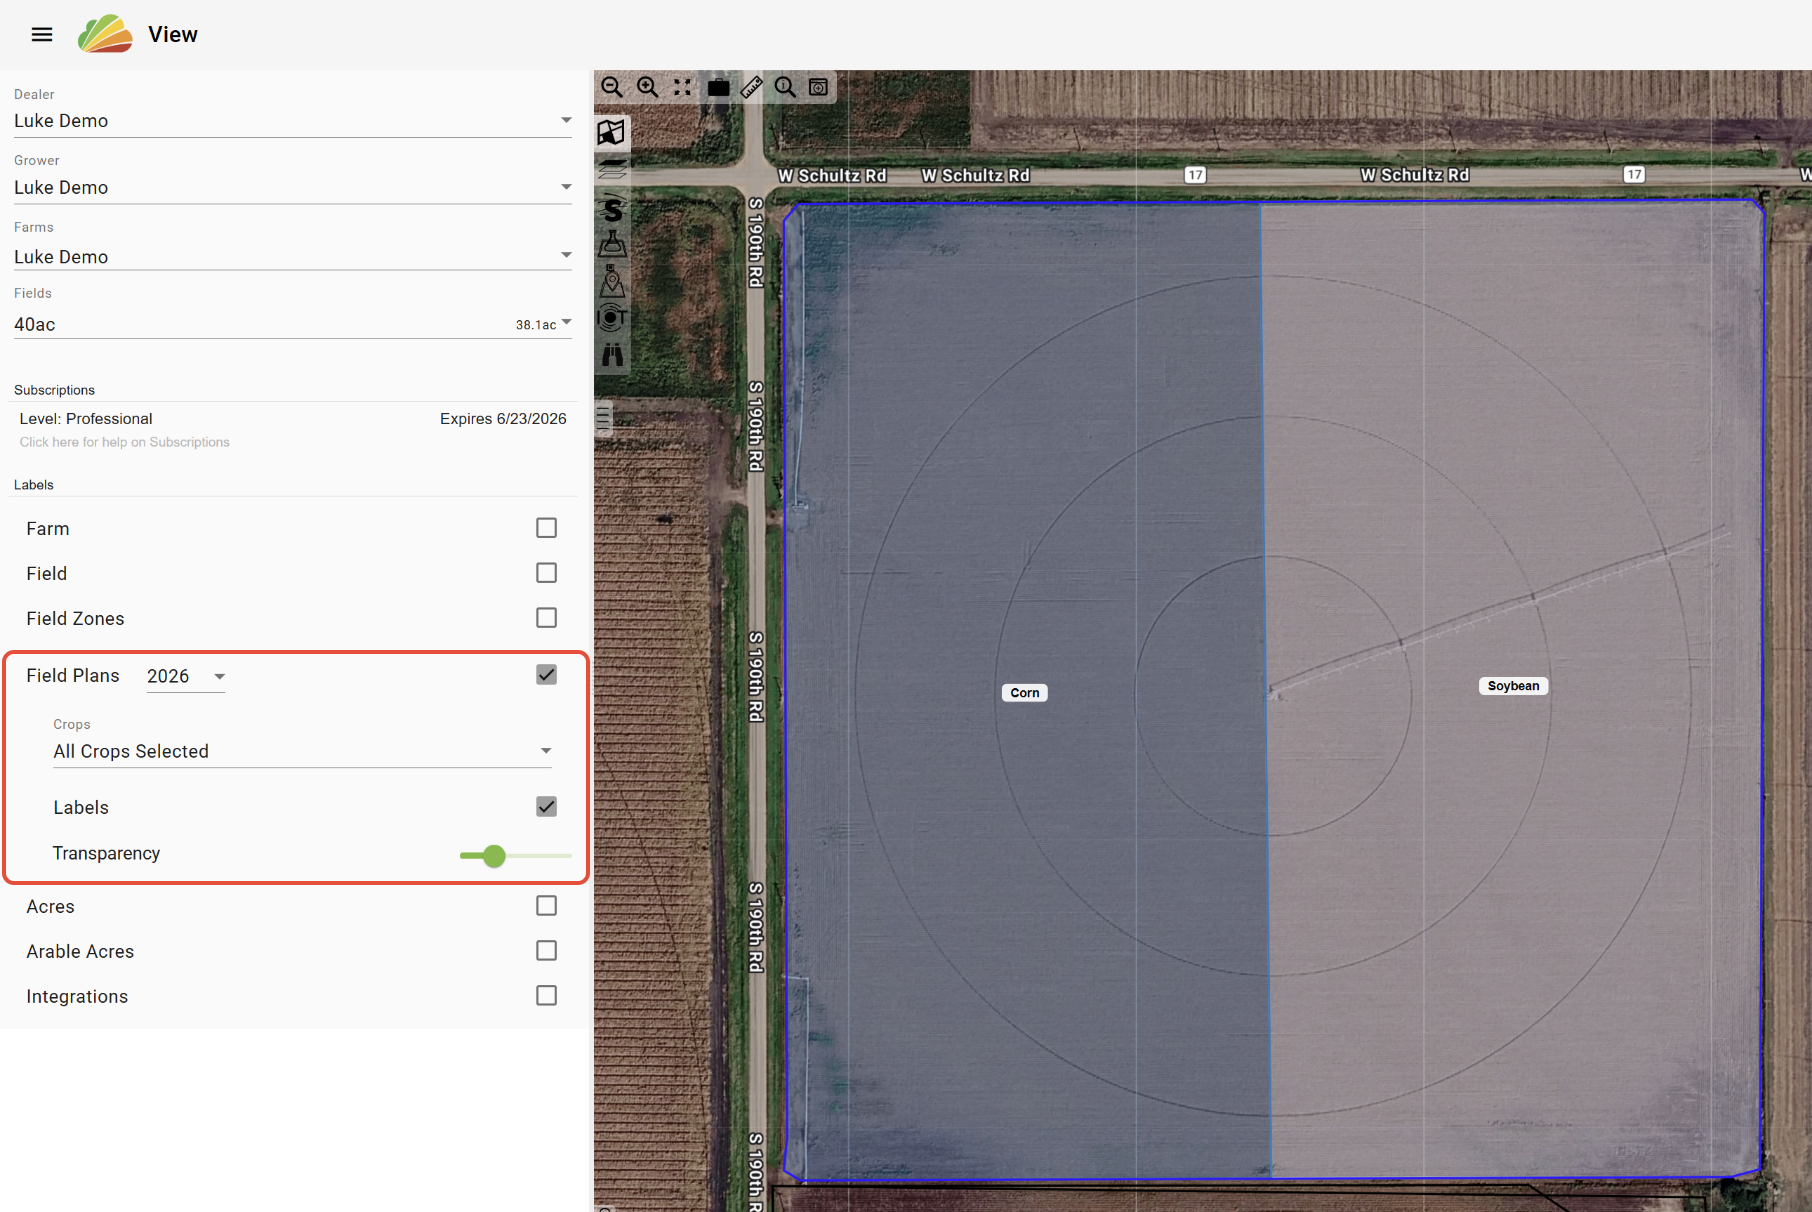Enable the Arable Acres checkbox

coord(546,951)
